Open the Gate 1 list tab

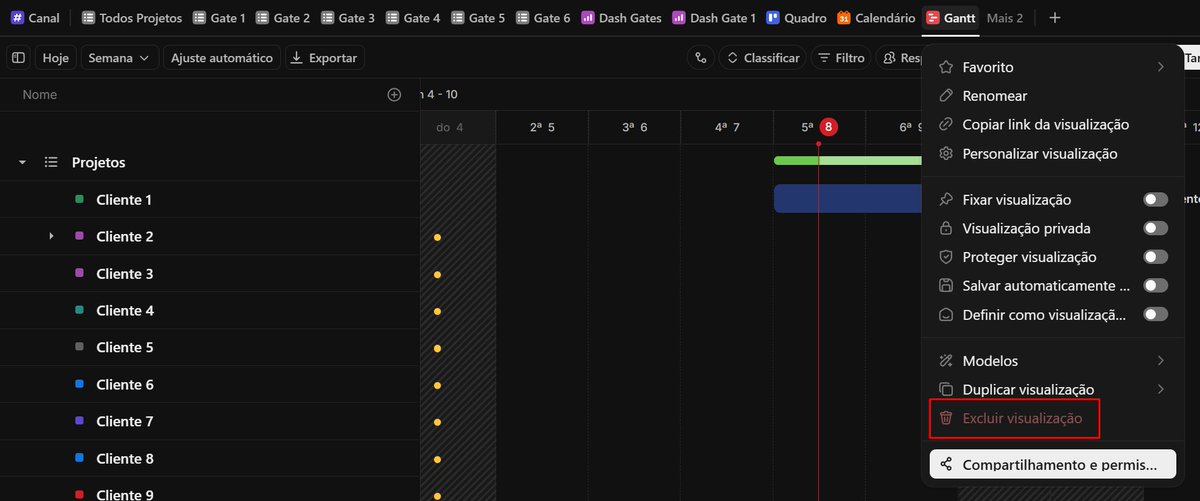219,18
